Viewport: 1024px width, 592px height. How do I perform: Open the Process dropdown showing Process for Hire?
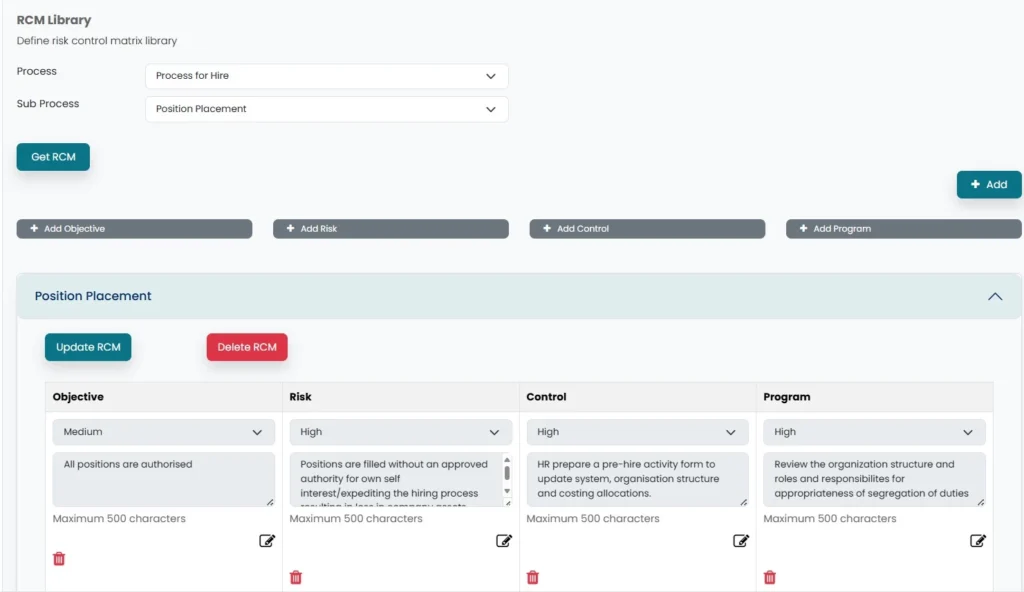tap(326, 76)
